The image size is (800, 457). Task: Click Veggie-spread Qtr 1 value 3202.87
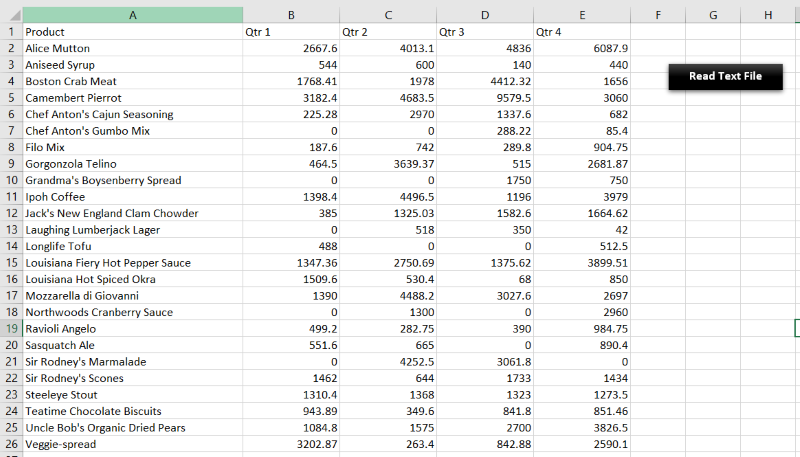pos(291,444)
